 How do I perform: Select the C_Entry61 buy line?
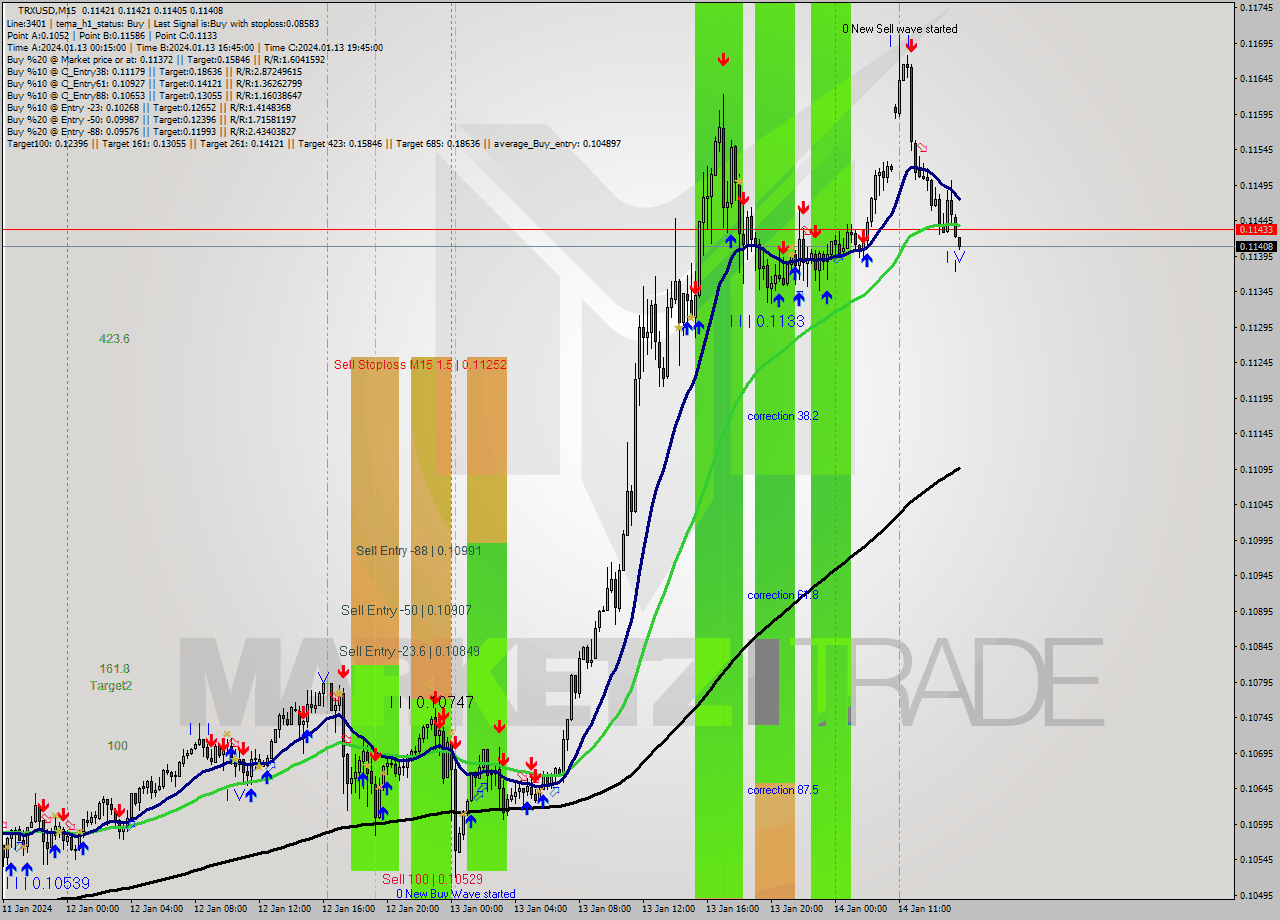pyautogui.click(x=154, y=83)
